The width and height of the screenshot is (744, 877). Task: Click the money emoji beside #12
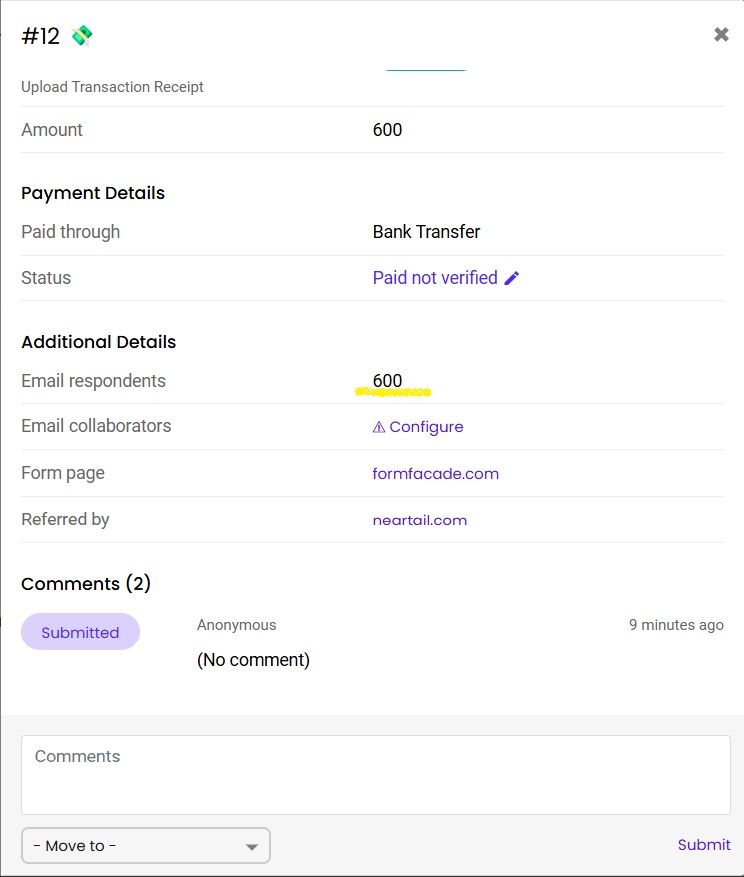pos(82,36)
